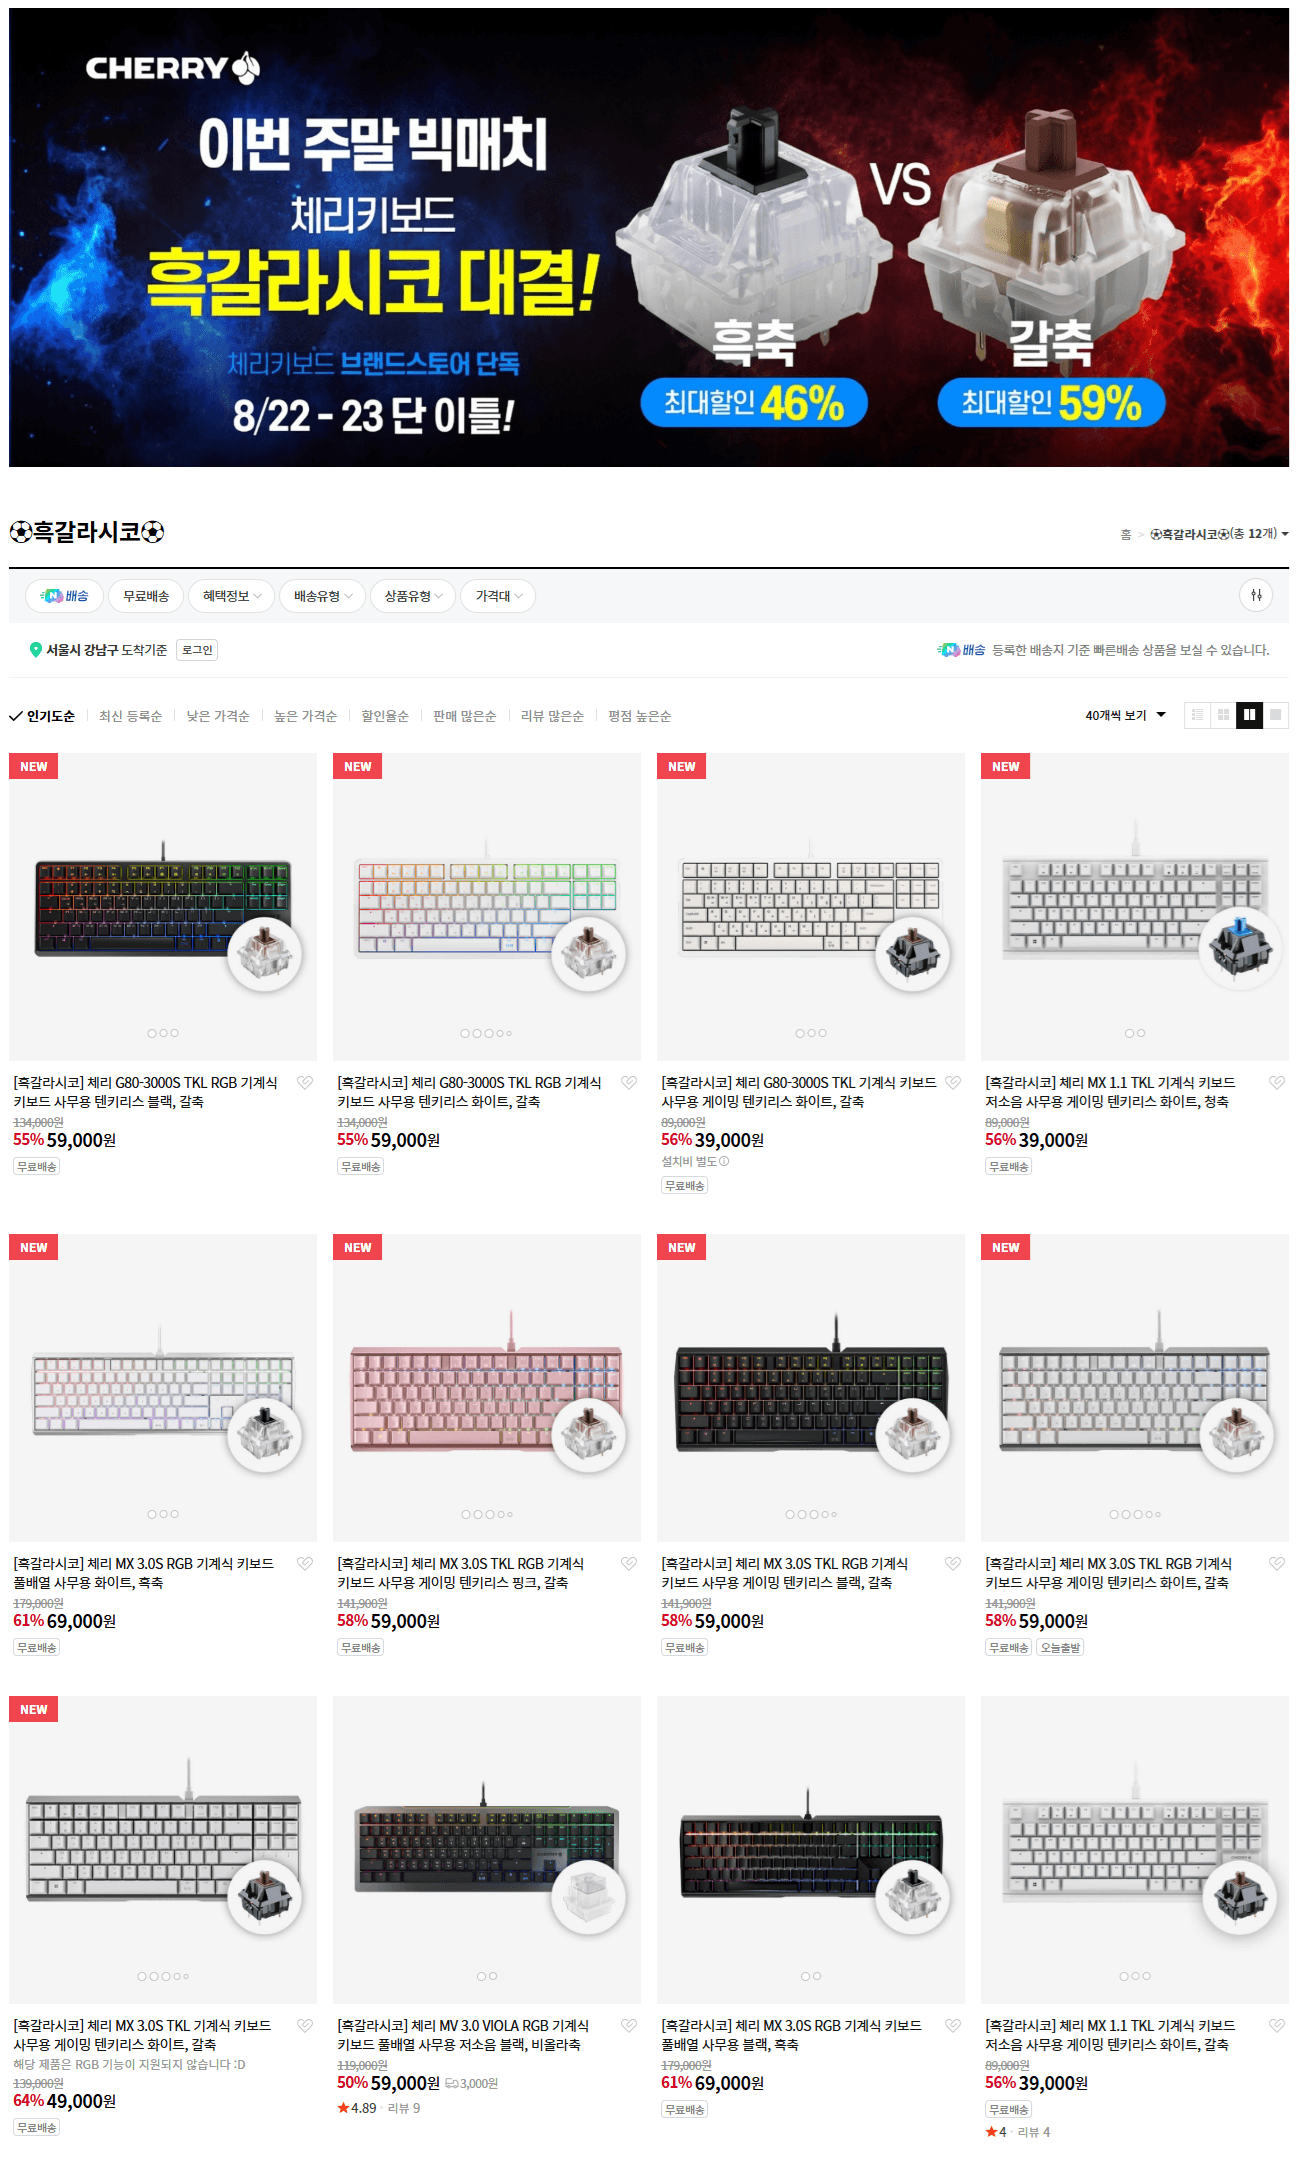Go to 홈 via the breadcrumb
This screenshot has width=1302, height=2182.
pos(1126,535)
